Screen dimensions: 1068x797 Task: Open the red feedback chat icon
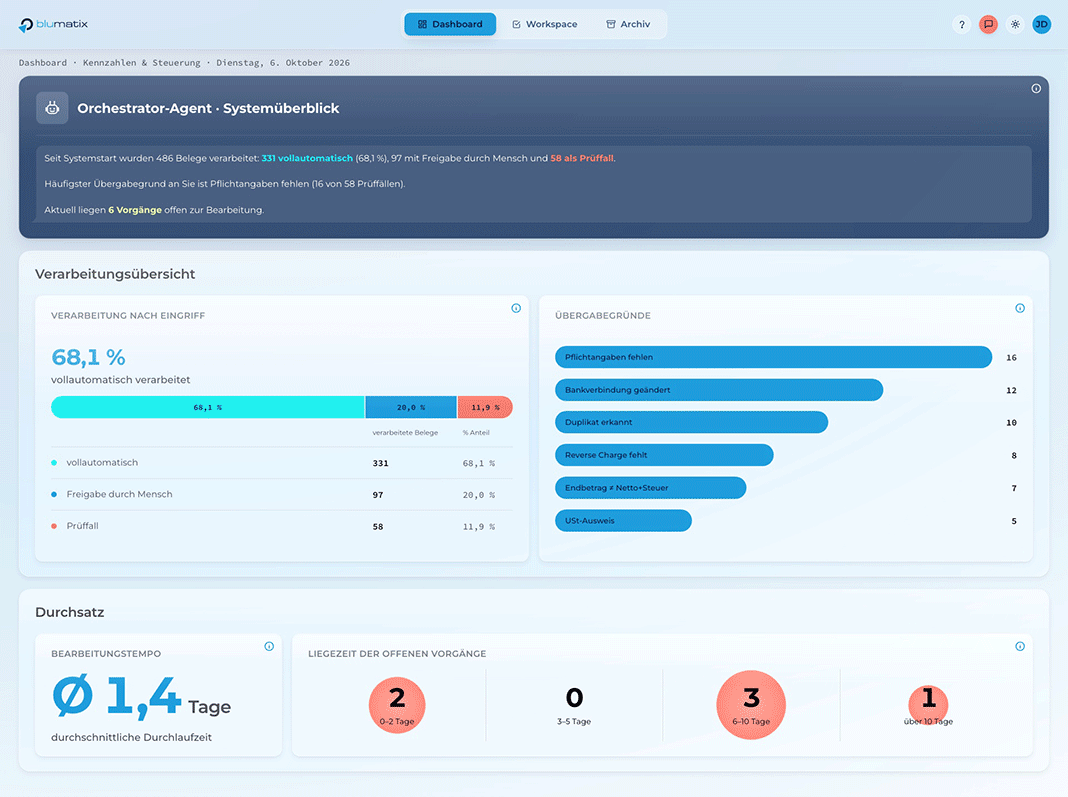pos(988,25)
